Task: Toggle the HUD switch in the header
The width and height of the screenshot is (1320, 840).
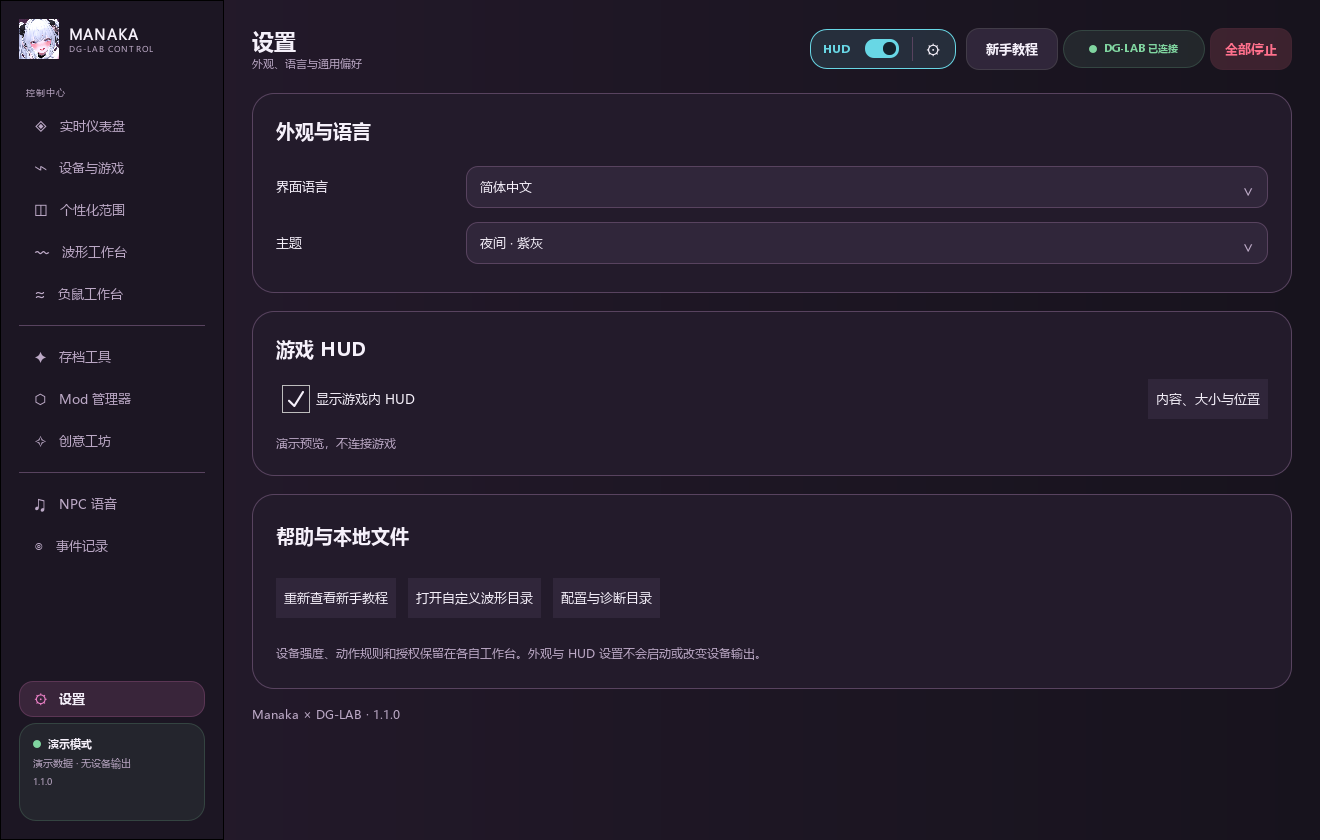Action: point(882,49)
